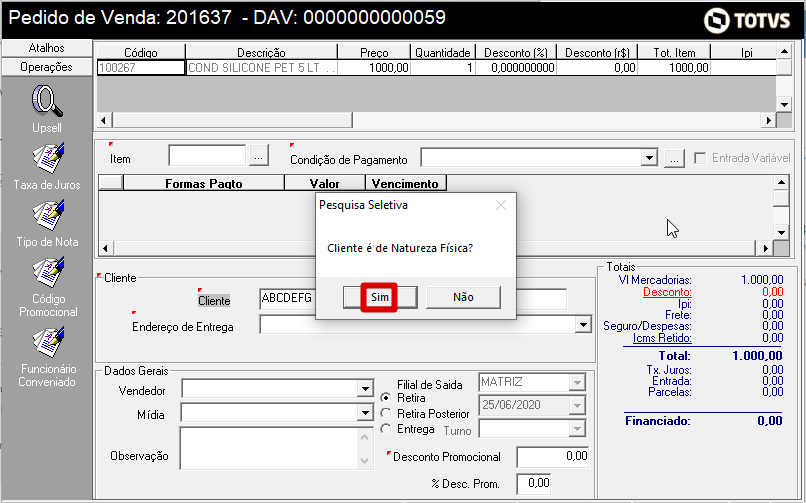Click the Desconto (%) column header

click(516, 52)
